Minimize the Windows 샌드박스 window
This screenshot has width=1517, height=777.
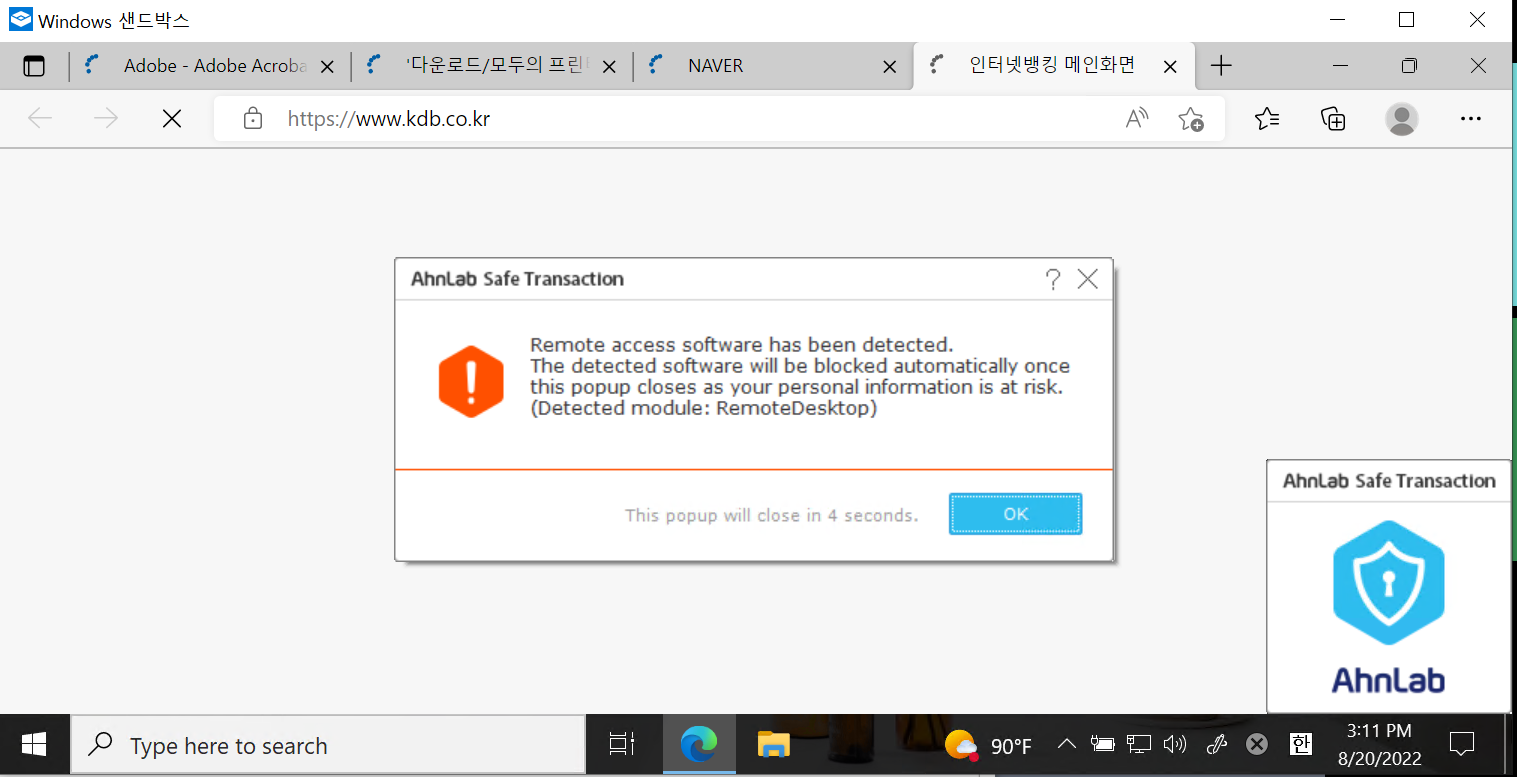click(x=1336, y=19)
